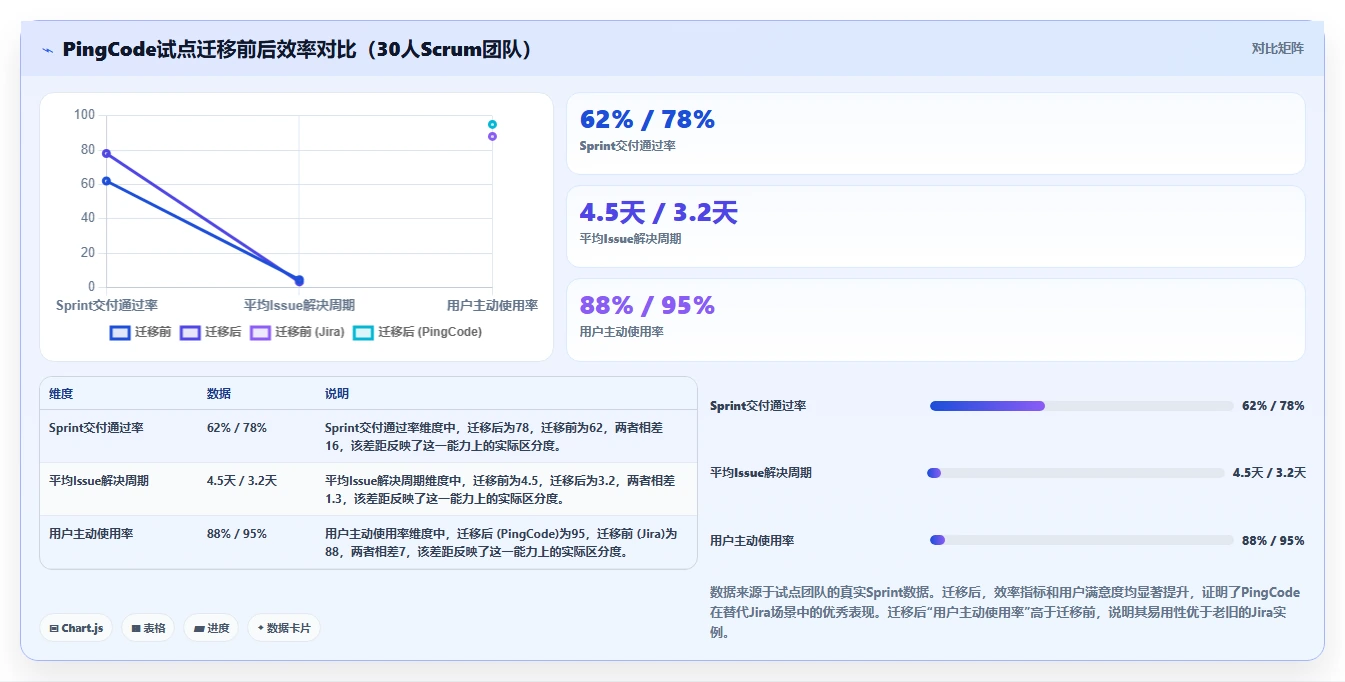The height and width of the screenshot is (682, 1345).
Task: Click the 数据卡片 tag chip
Action: 284,628
